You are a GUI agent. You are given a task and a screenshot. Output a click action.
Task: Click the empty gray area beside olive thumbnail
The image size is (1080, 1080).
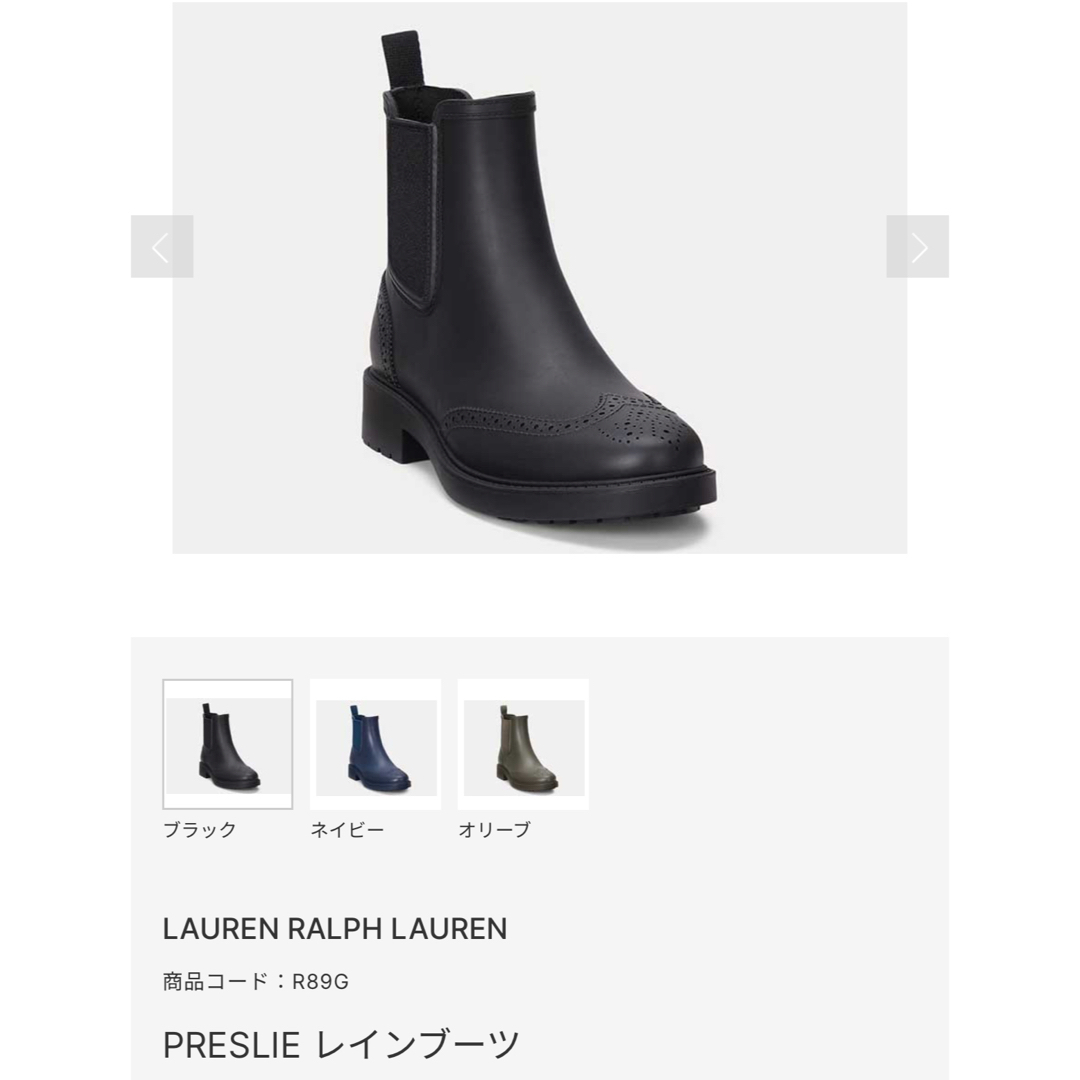(765, 744)
